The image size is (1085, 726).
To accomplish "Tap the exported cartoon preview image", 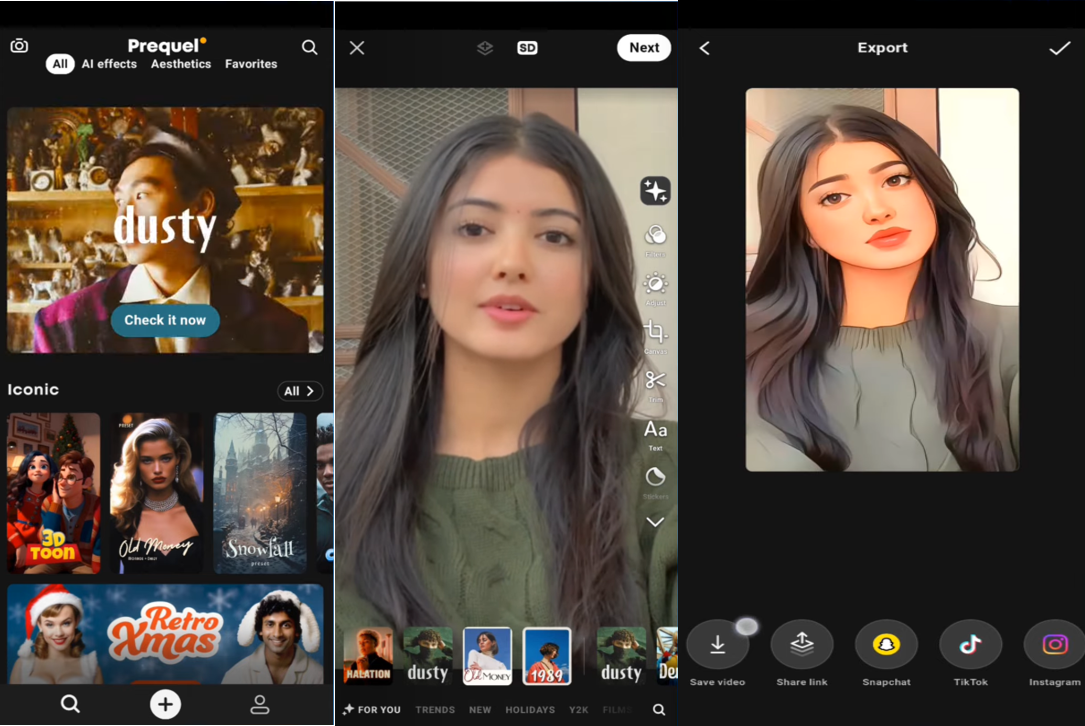I will pyautogui.click(x=882, y=280).
